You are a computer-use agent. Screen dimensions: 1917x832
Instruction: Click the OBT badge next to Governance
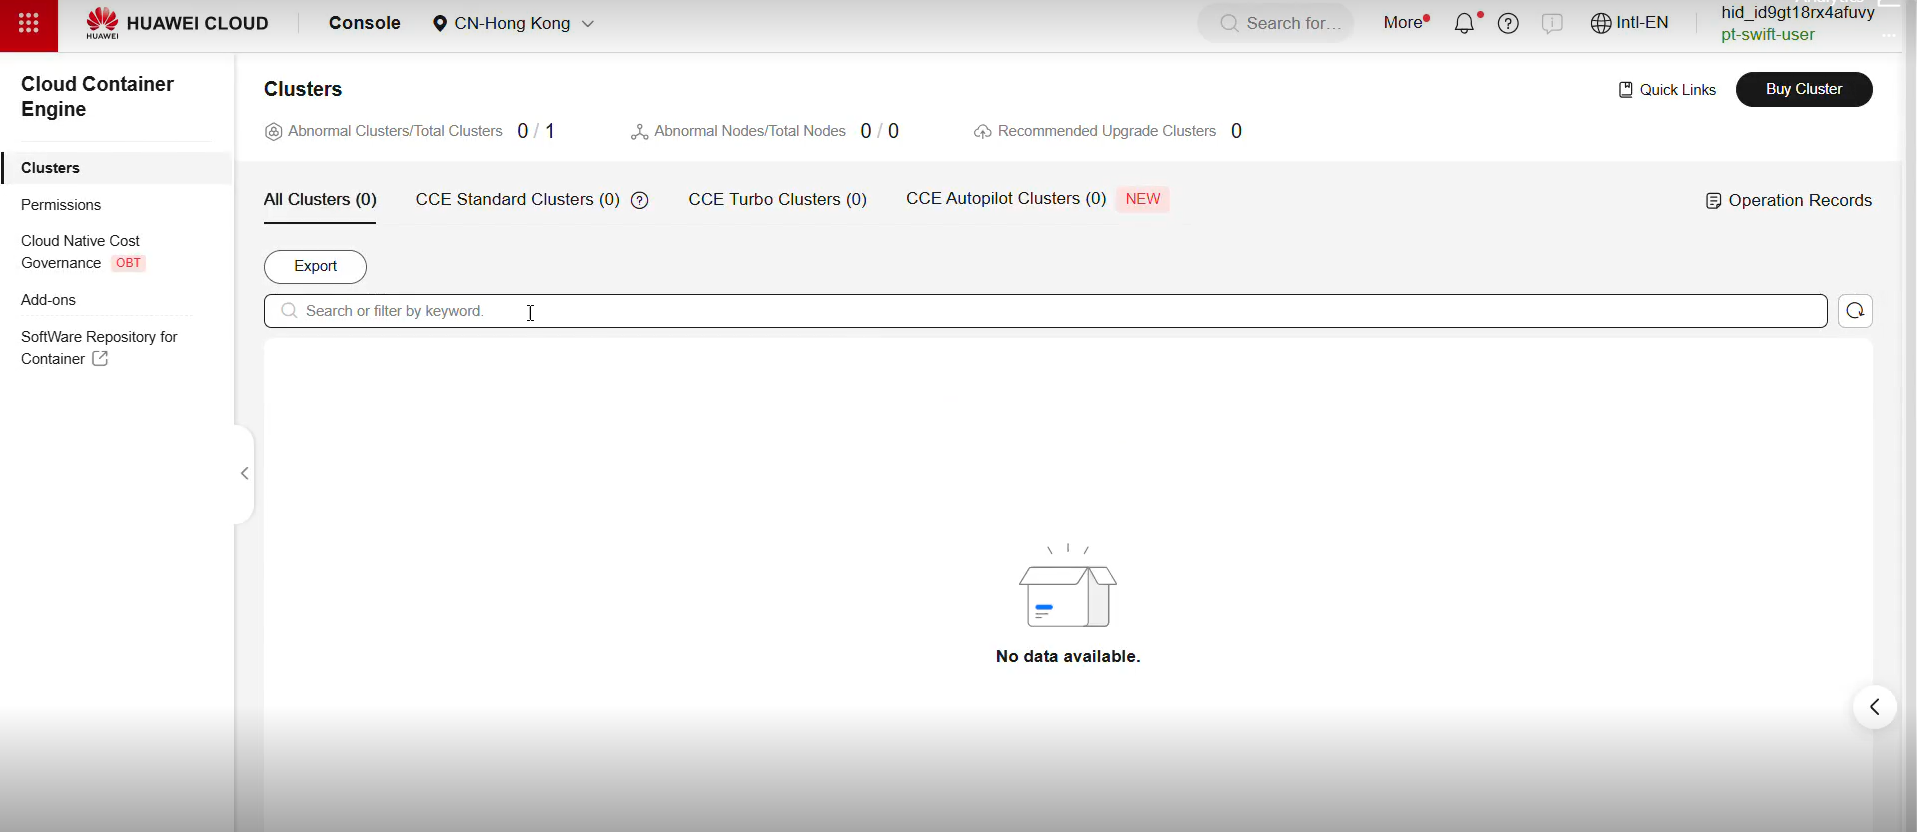[129, 264]
